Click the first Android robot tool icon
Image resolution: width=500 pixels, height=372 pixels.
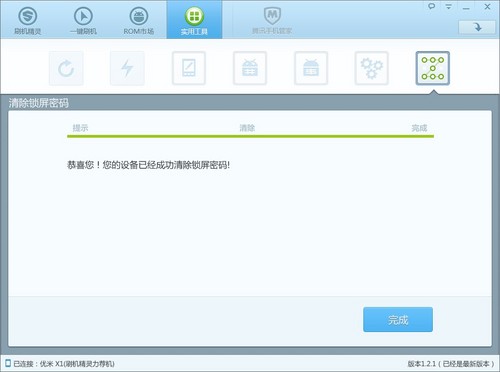(x=250, y=68)
